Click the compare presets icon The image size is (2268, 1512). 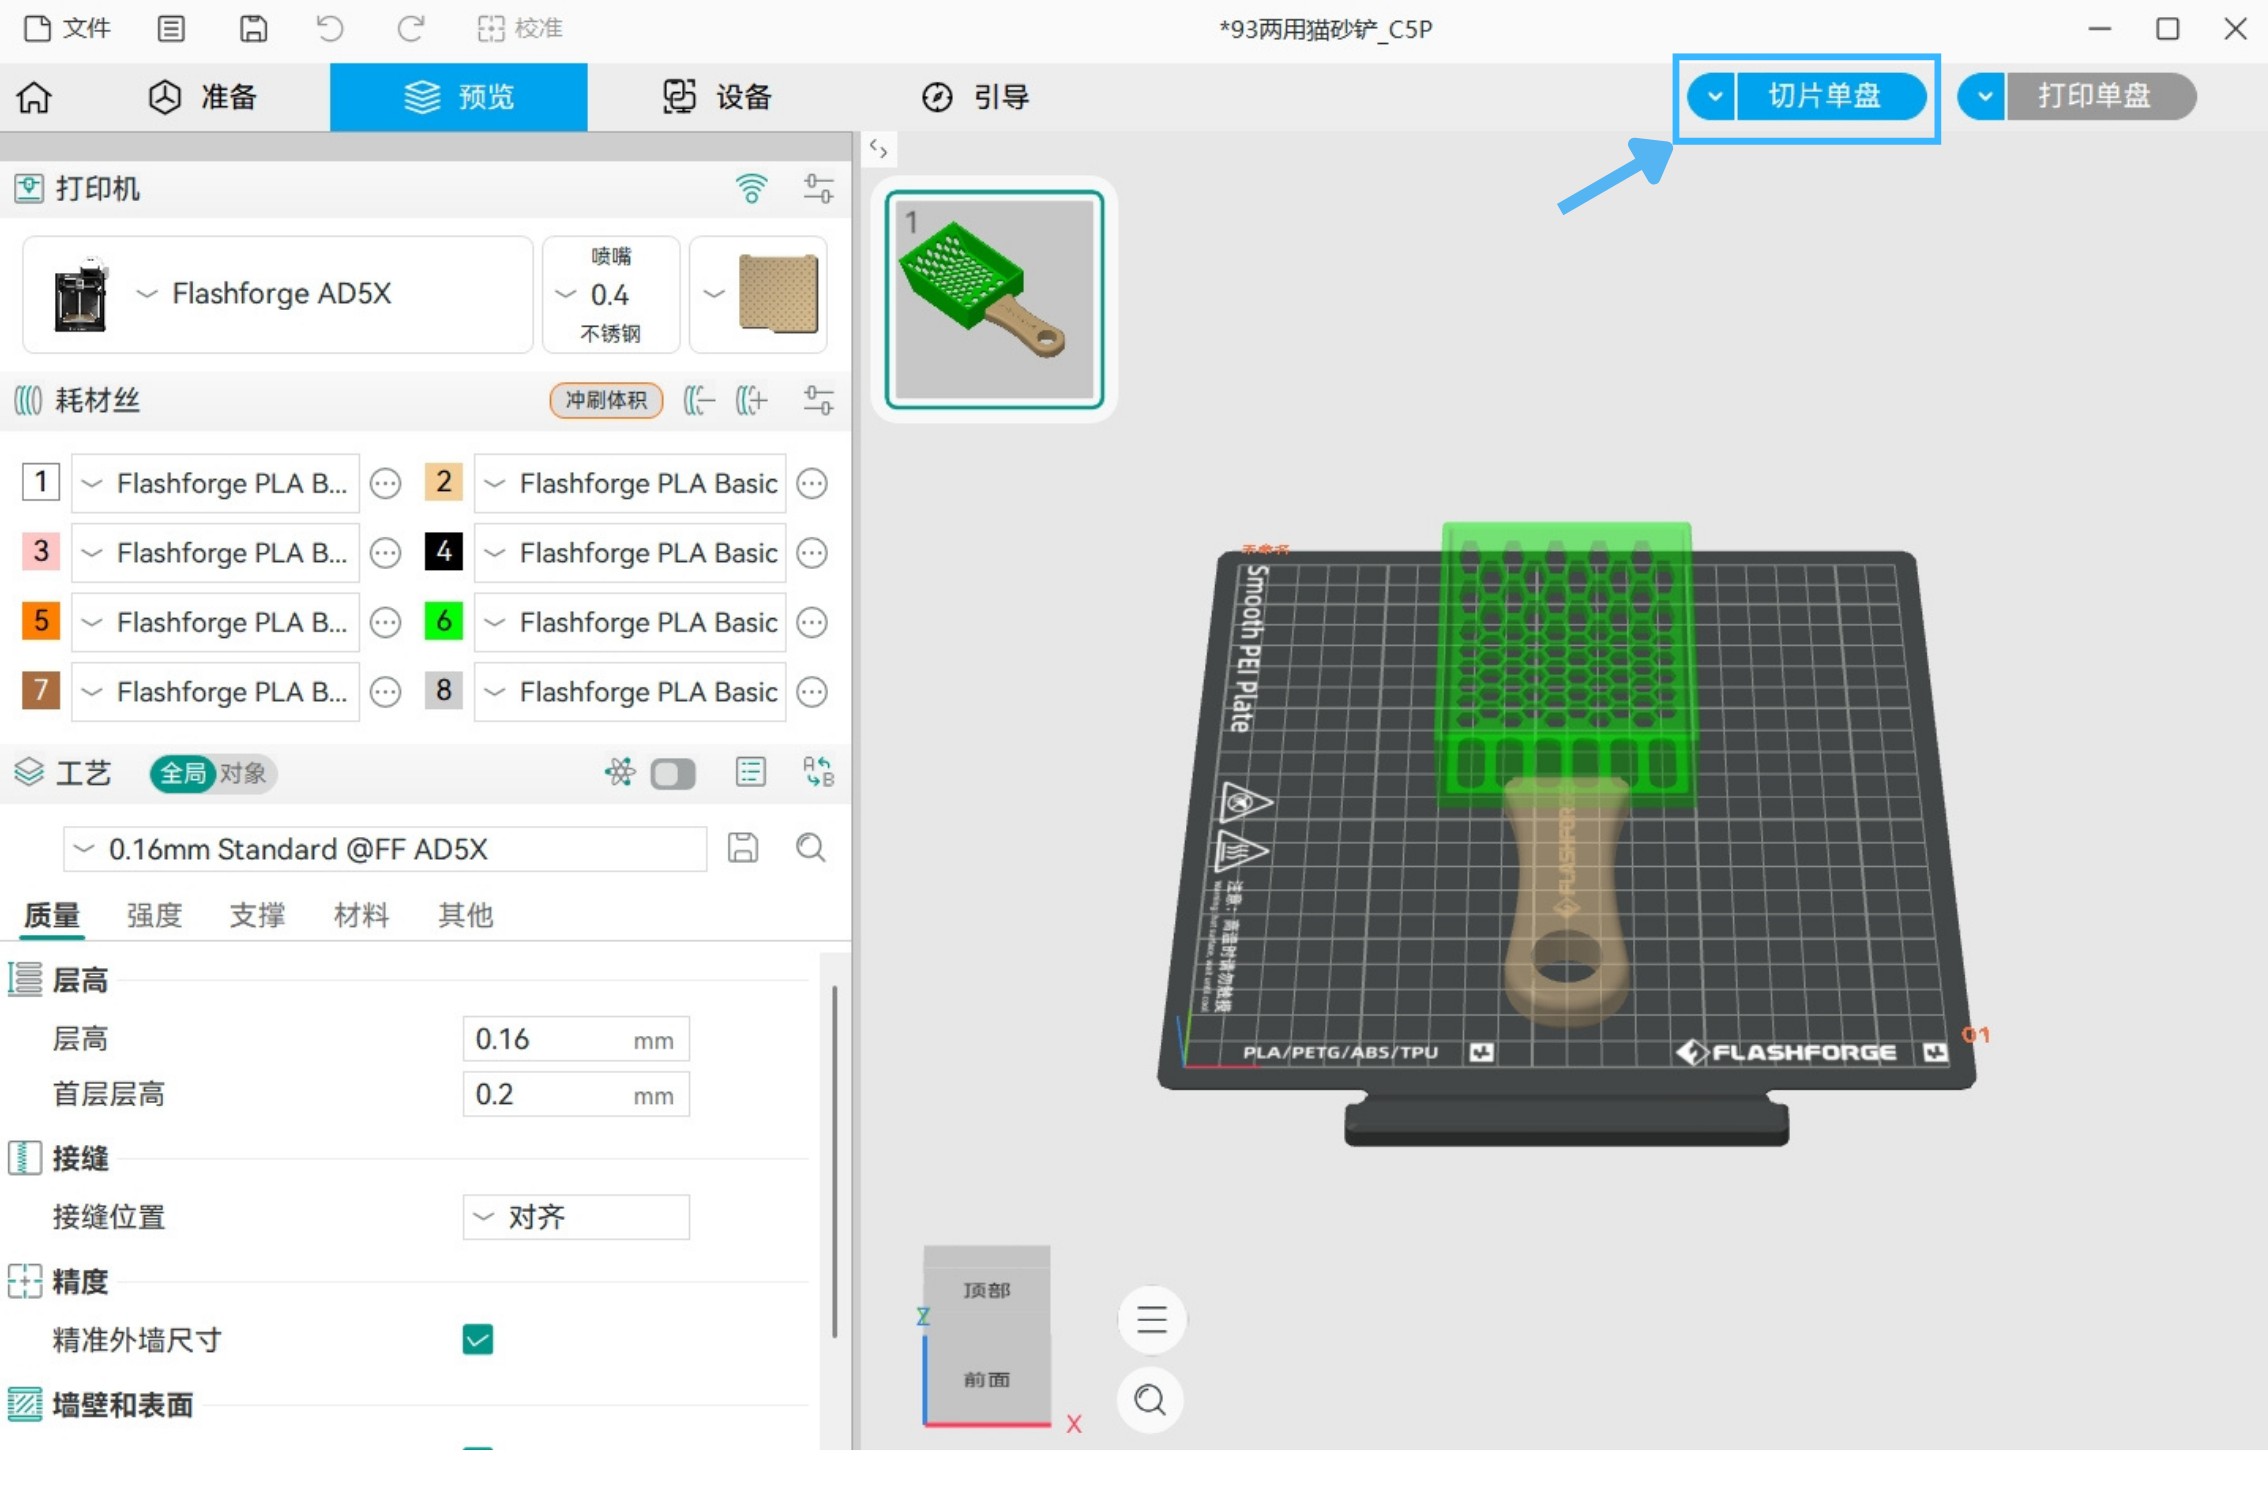point(818,772)
